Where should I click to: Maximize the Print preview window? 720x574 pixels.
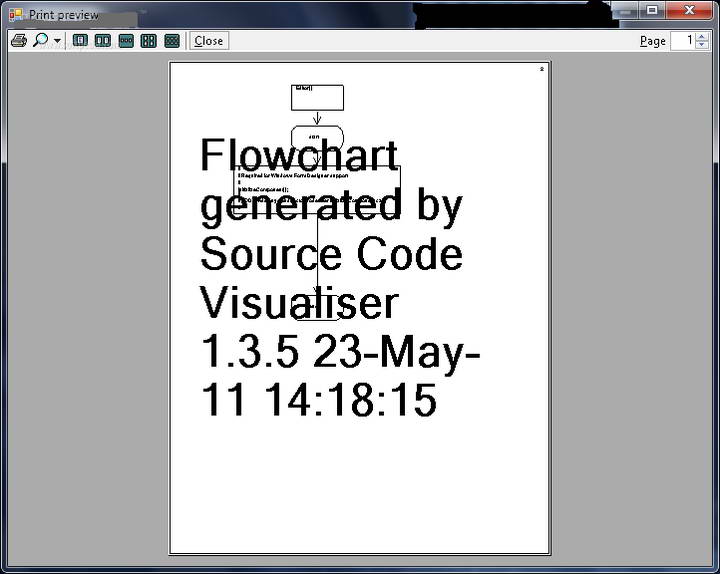652,10
